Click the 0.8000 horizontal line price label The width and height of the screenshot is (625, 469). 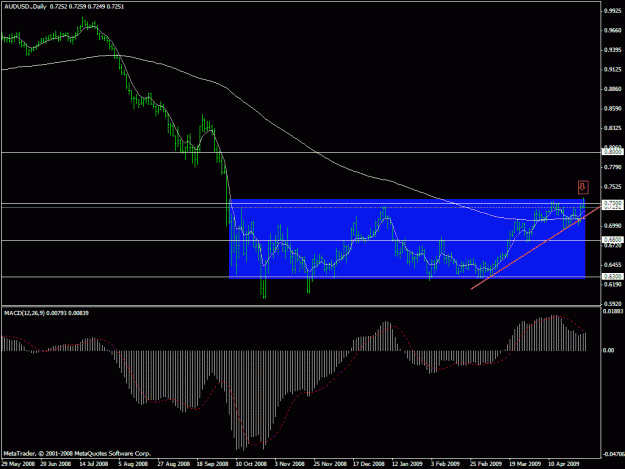tap(613, 152)
